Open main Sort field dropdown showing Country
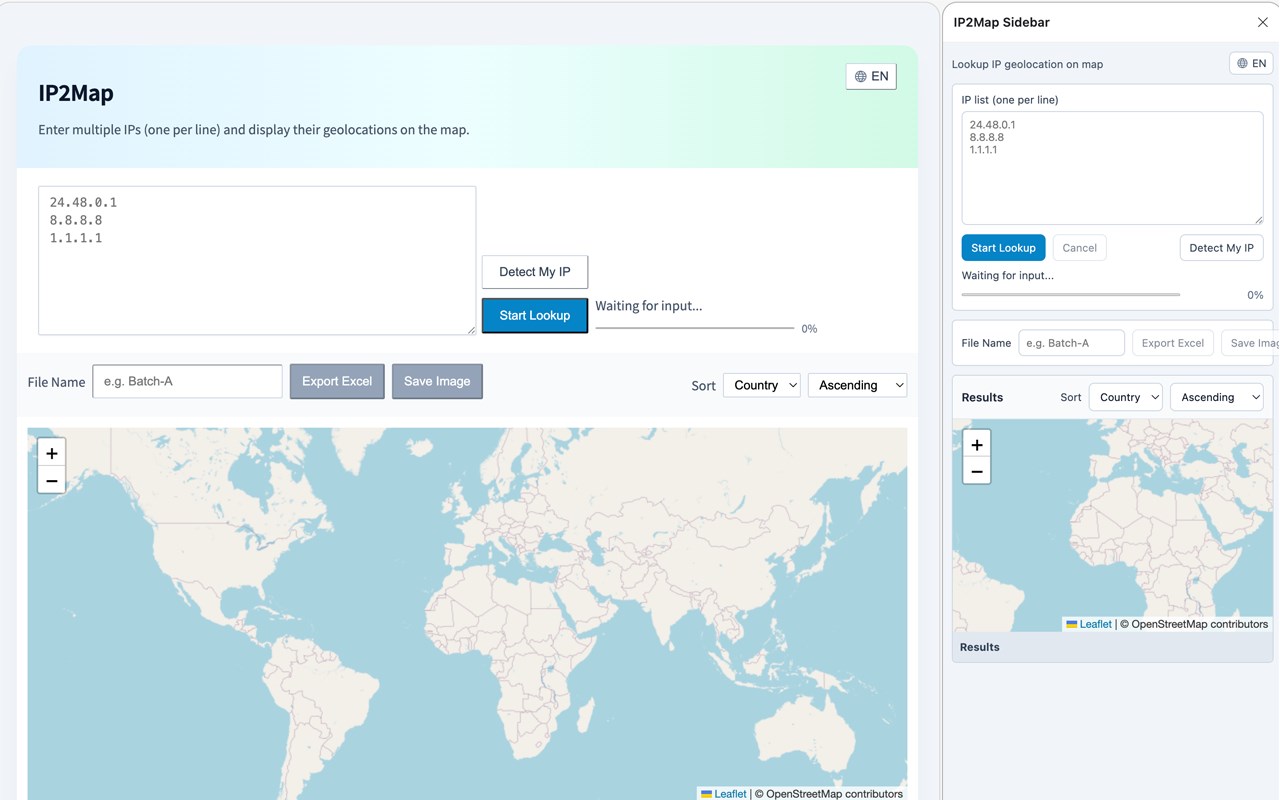This screenshot has width=1280, height=800. point(762,385)
